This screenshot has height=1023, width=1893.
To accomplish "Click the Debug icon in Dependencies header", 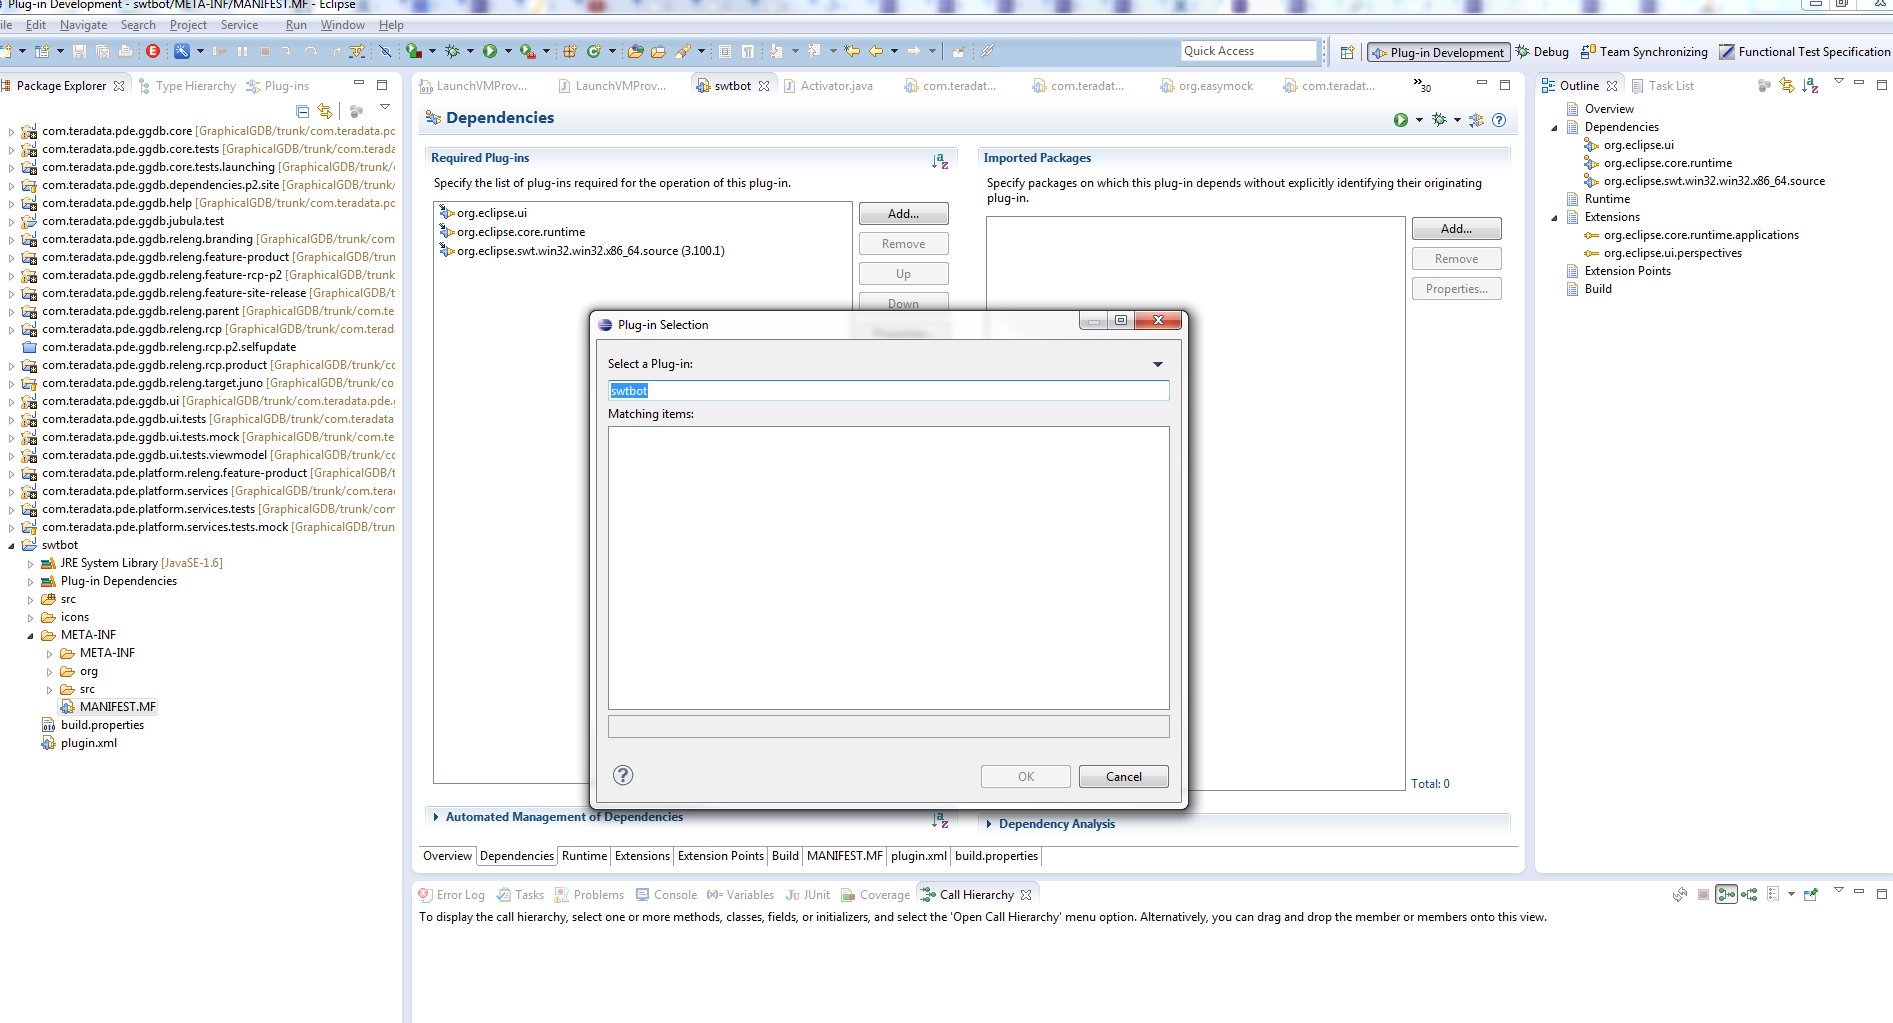I will [x=1439, y=120].
